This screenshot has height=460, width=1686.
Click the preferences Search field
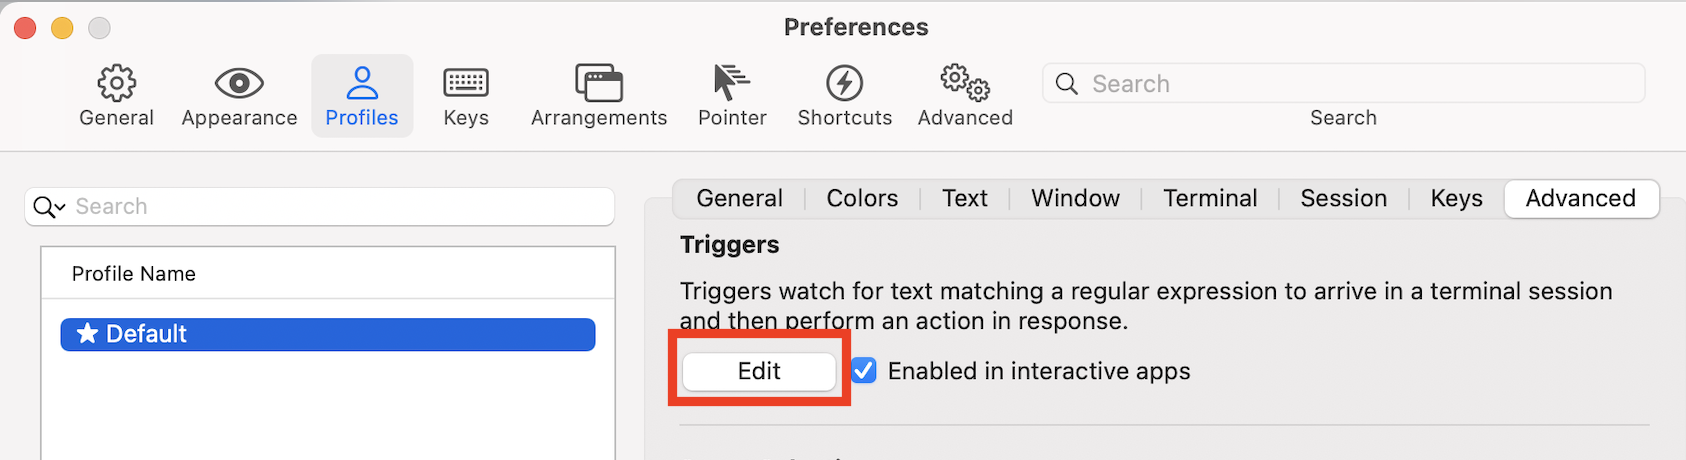click(x=1343, y=83)
